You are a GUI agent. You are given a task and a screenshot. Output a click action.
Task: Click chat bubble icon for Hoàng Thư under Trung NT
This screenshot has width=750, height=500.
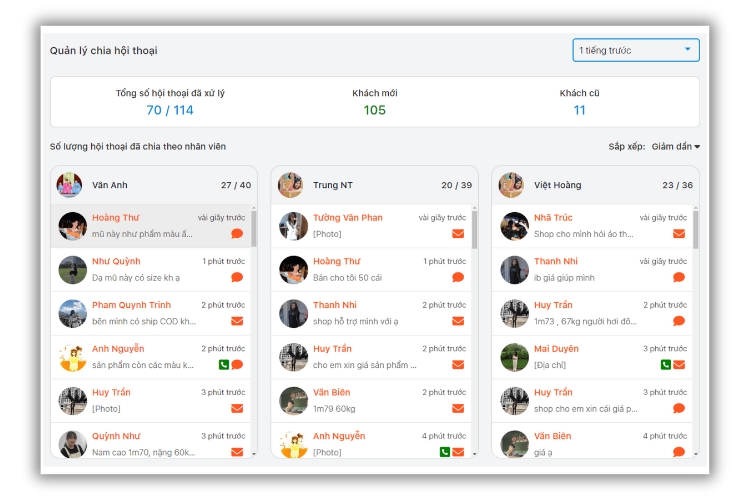[458, 277]
